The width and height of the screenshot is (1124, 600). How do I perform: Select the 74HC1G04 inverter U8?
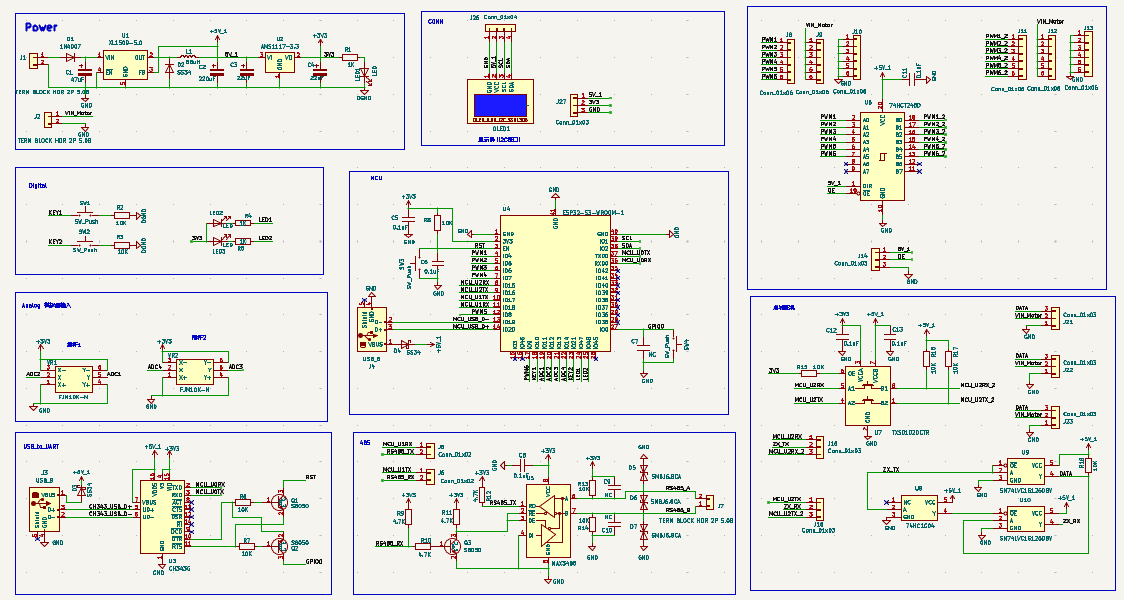click(x=919, y=507)
